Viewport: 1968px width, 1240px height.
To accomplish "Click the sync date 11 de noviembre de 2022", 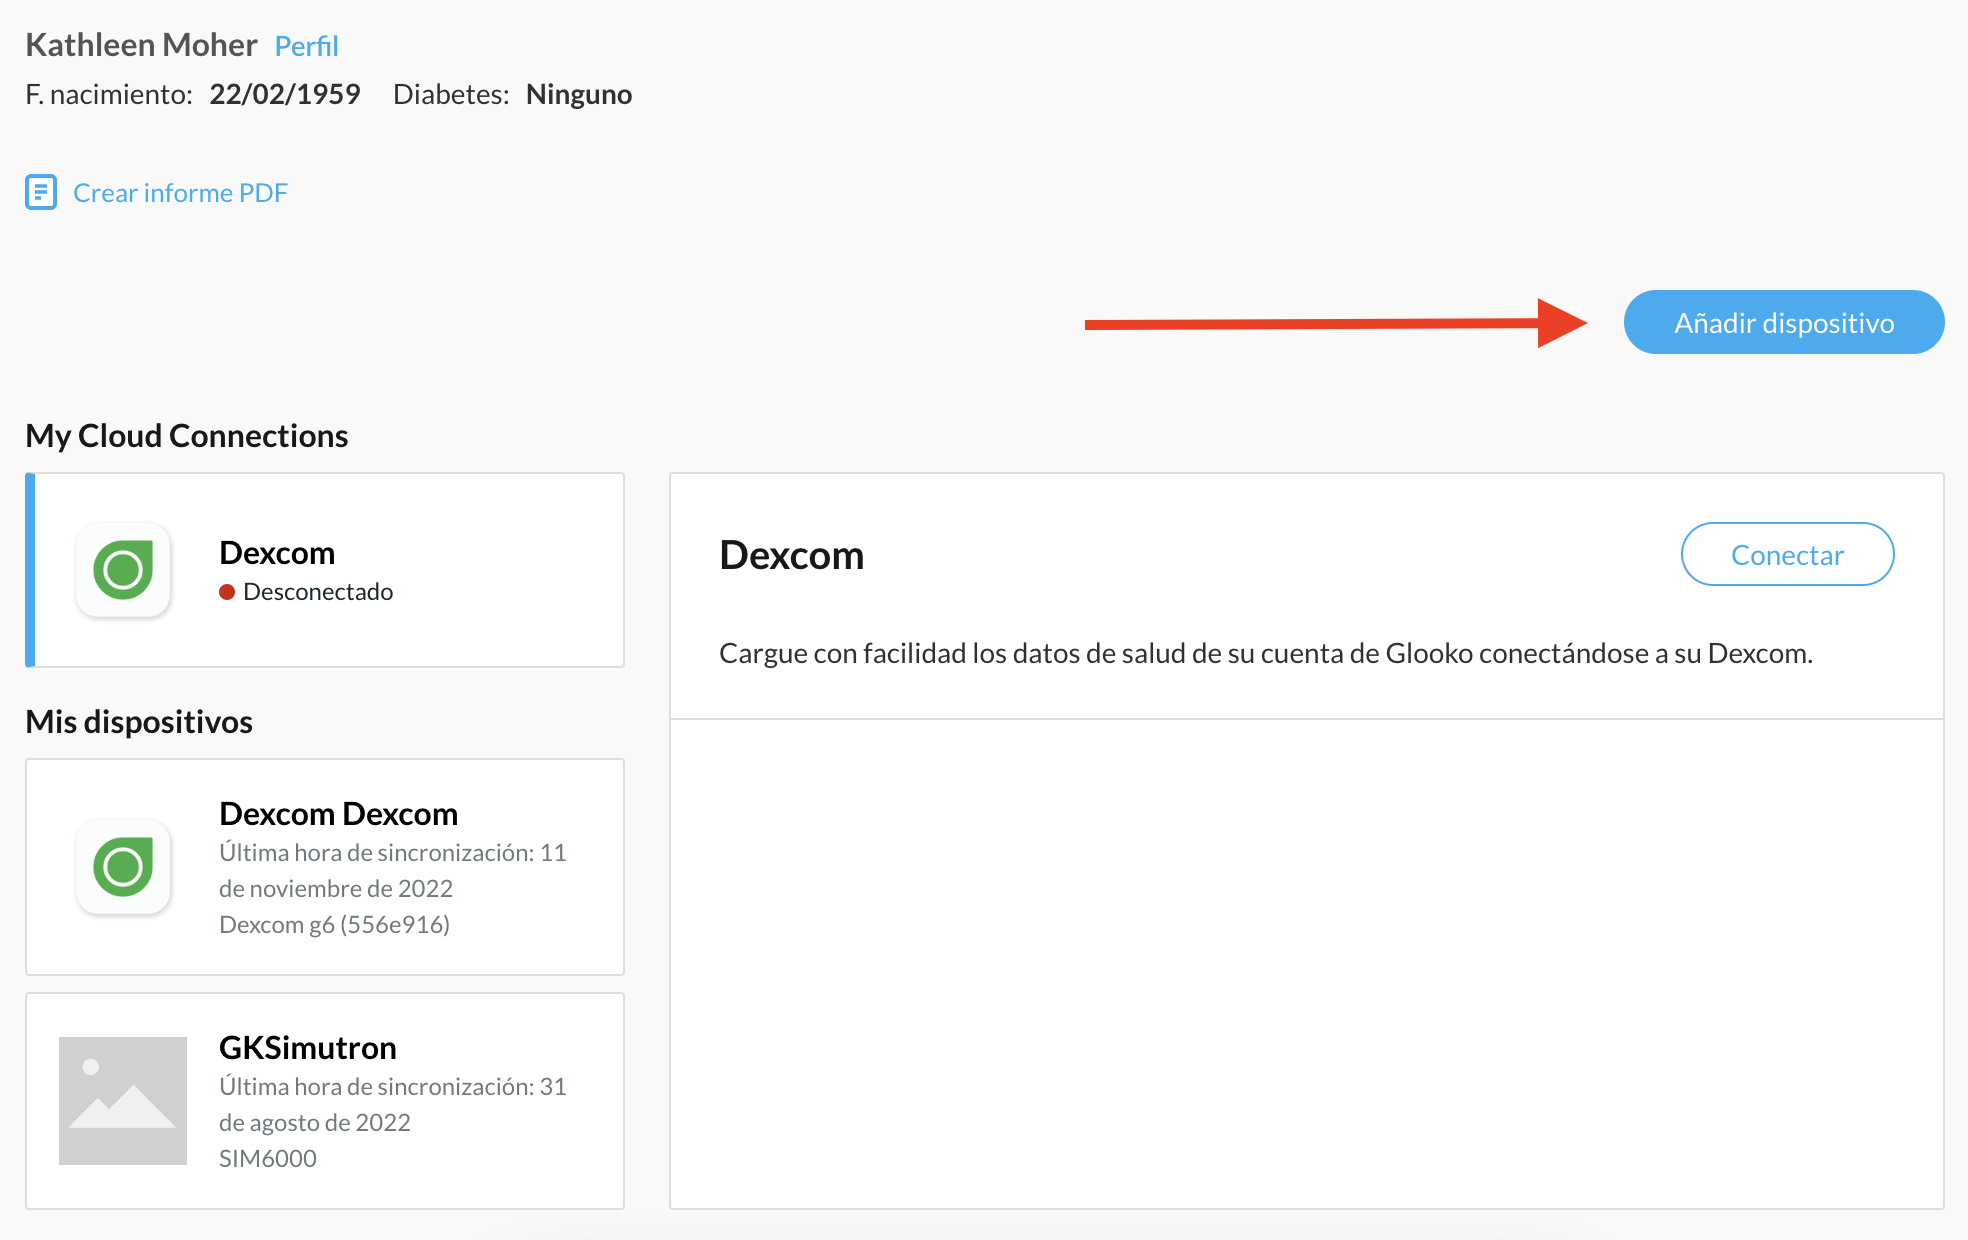I will (393, 870).
